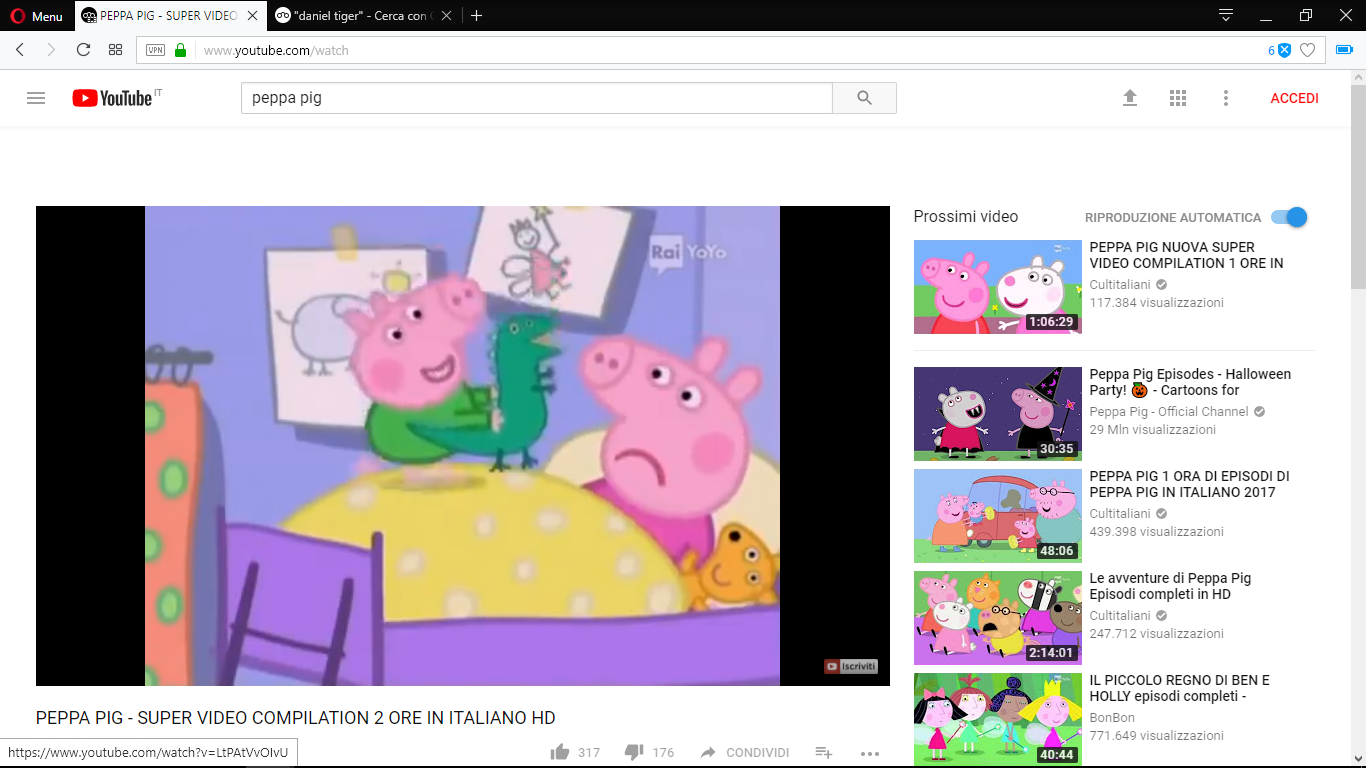Screen dimensions: 1366x768
Task: Reload the page with browser refresh icon
Action: coord(83,50)
